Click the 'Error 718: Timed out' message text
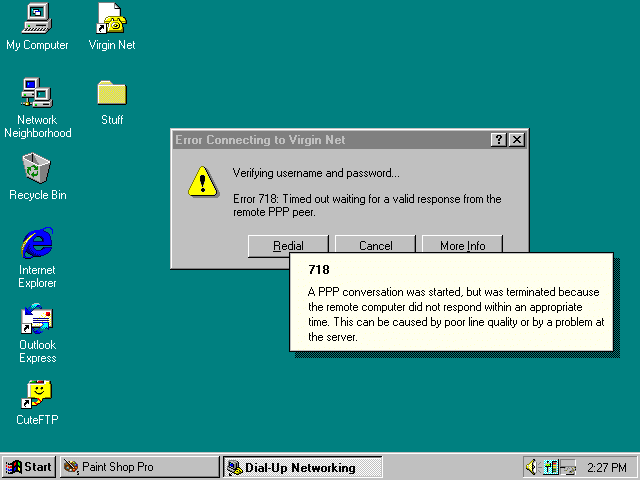Image resolution: width=640 pixels, height=480 pixels. pyautogui.click(x=367, y=205)
